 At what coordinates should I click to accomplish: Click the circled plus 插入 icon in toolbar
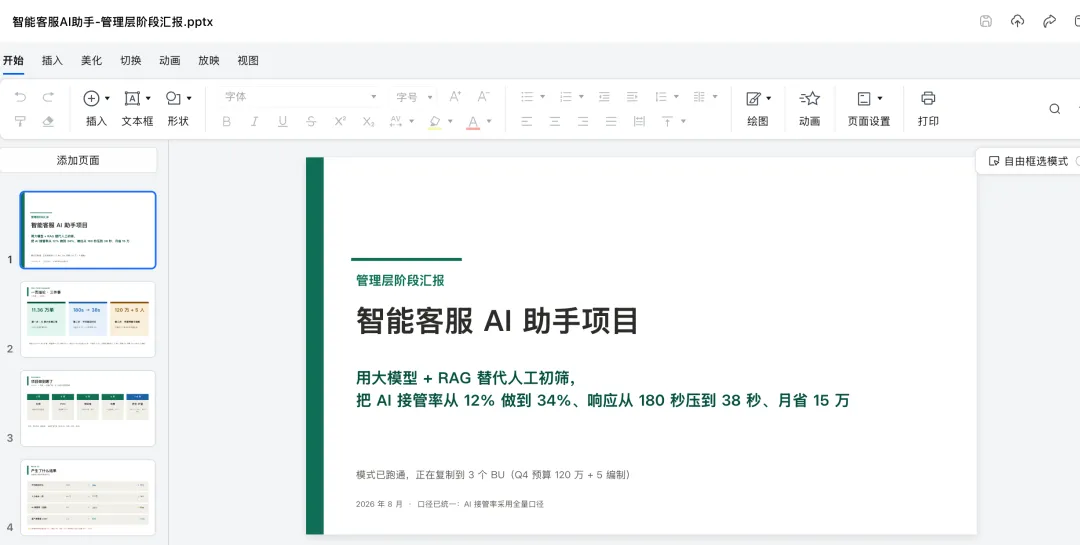click(91, 99)
